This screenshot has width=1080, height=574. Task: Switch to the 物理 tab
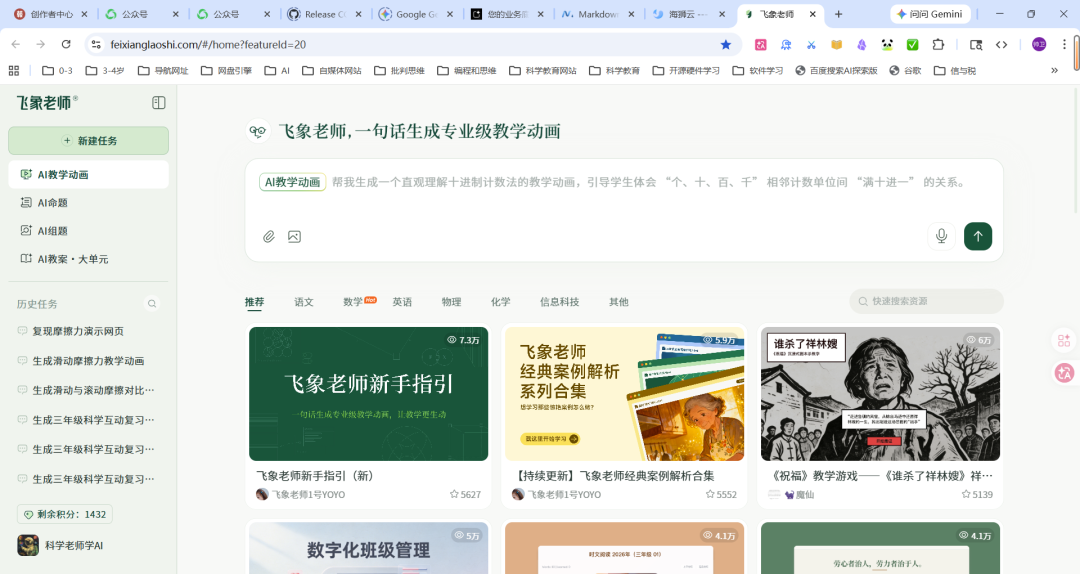pyautogui.click(x=451, y=302)
